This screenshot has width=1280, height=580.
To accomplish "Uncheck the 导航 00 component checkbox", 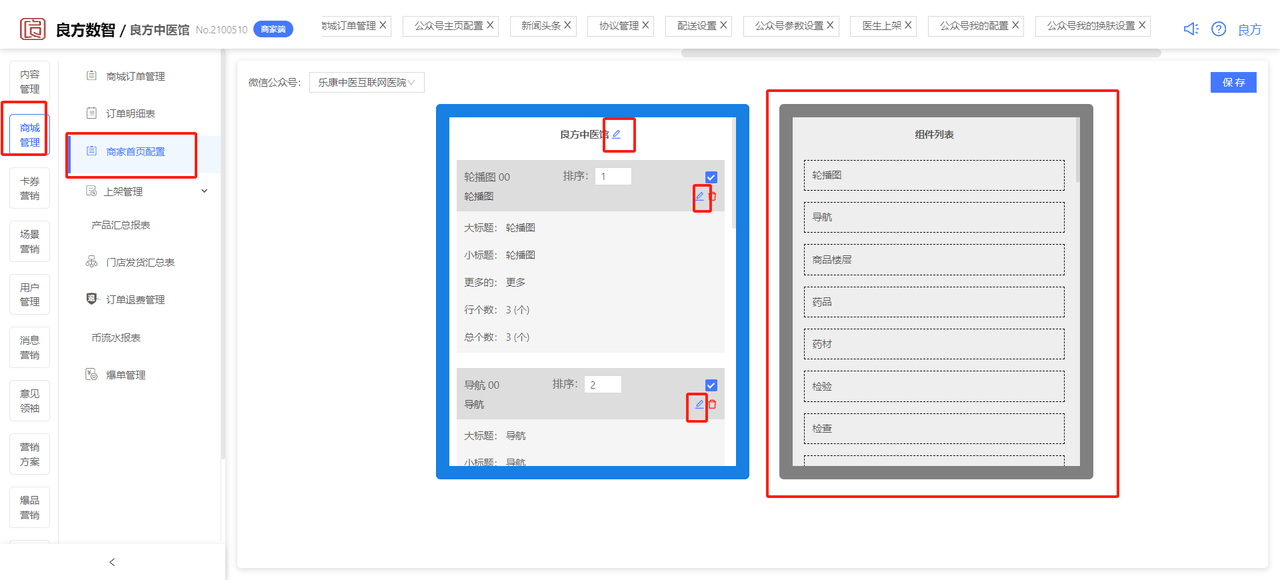I will [x=711, y=385].
